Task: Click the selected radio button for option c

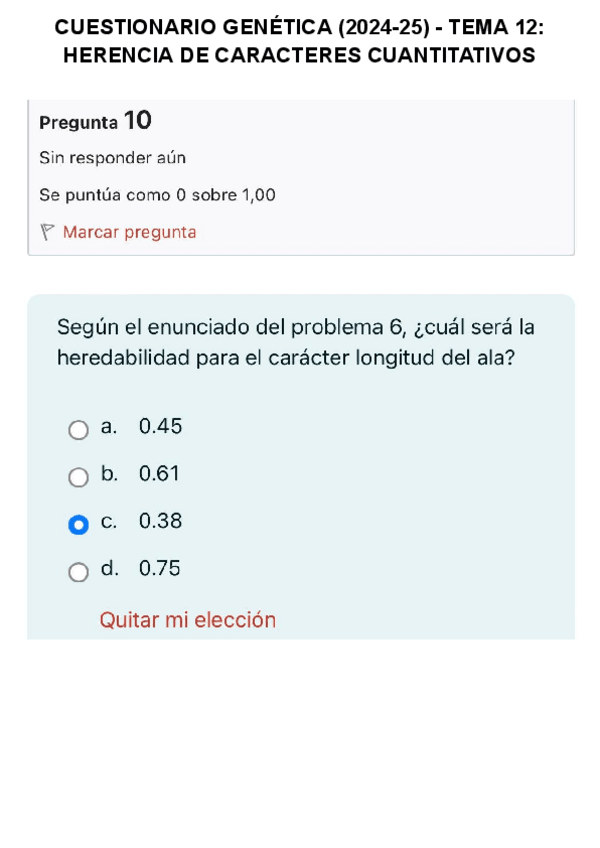Action: coord(78,523)
